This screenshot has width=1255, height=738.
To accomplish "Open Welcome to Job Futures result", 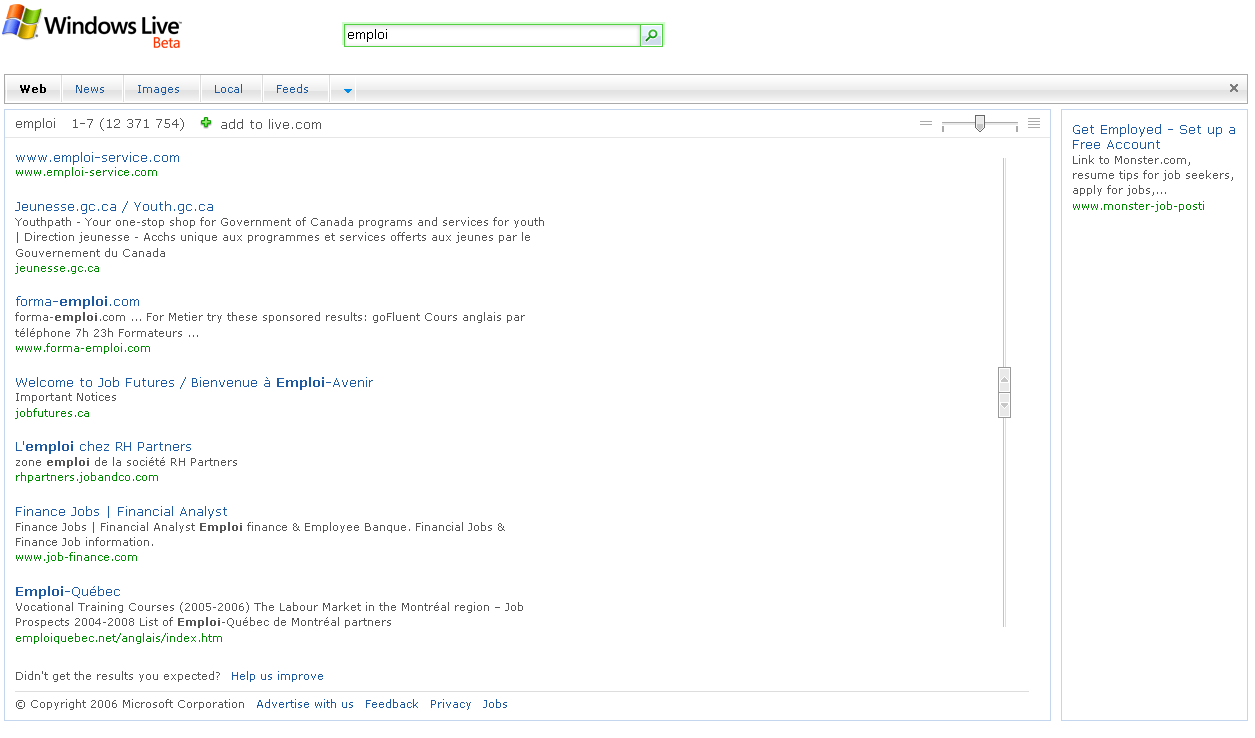I will click(194, 382).
